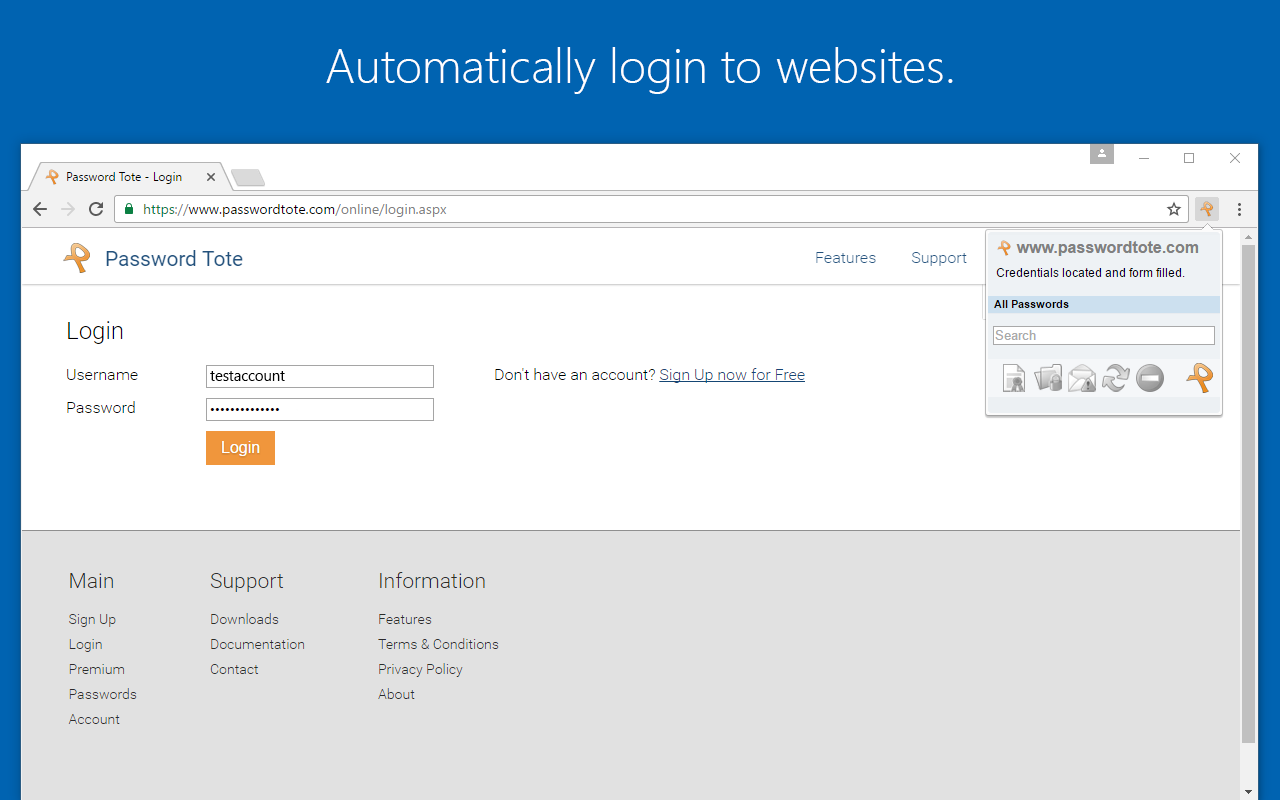Open the Features footer link

click(405, 619)
